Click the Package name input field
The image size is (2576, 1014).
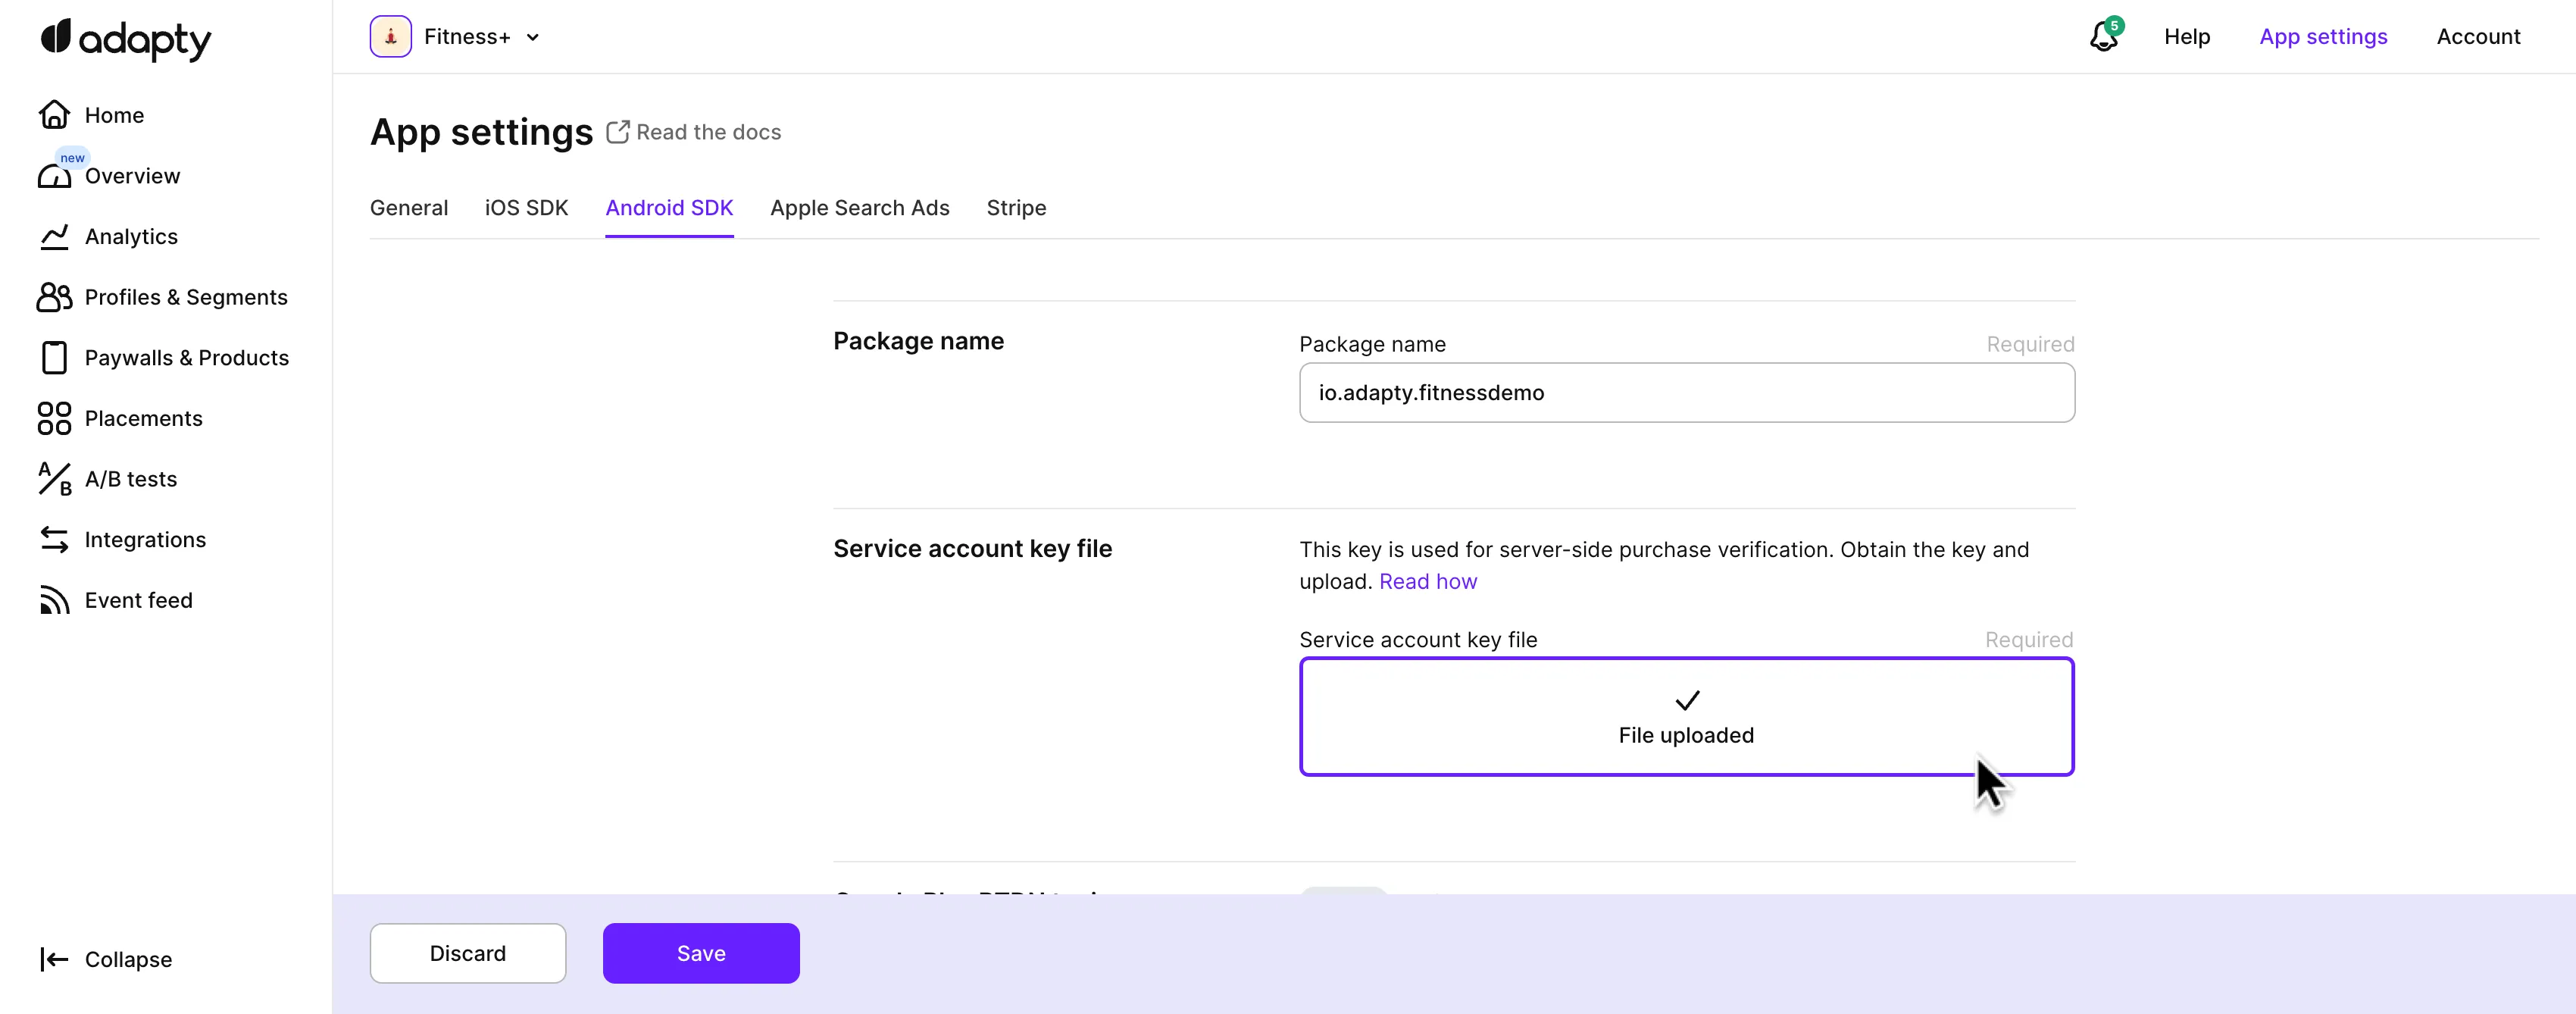coord(1686,393)
